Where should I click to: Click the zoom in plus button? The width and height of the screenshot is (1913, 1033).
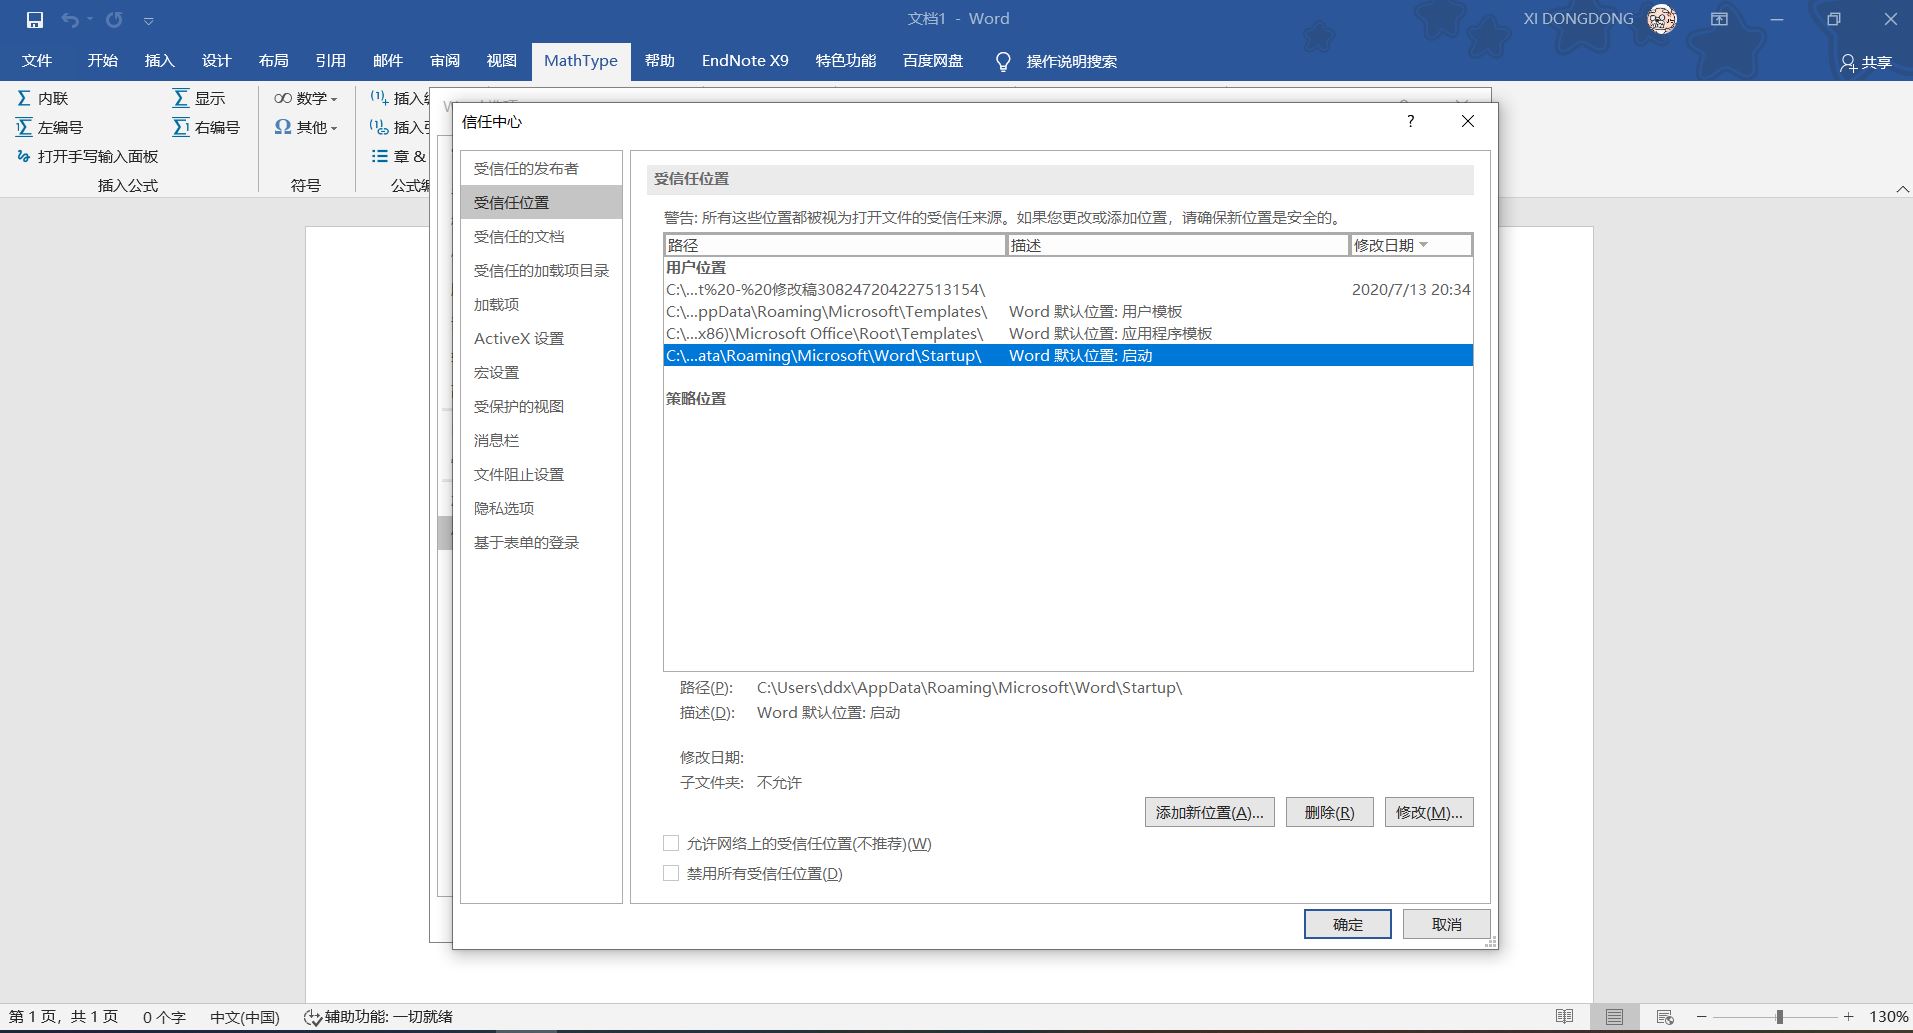pos(1849,1017)
